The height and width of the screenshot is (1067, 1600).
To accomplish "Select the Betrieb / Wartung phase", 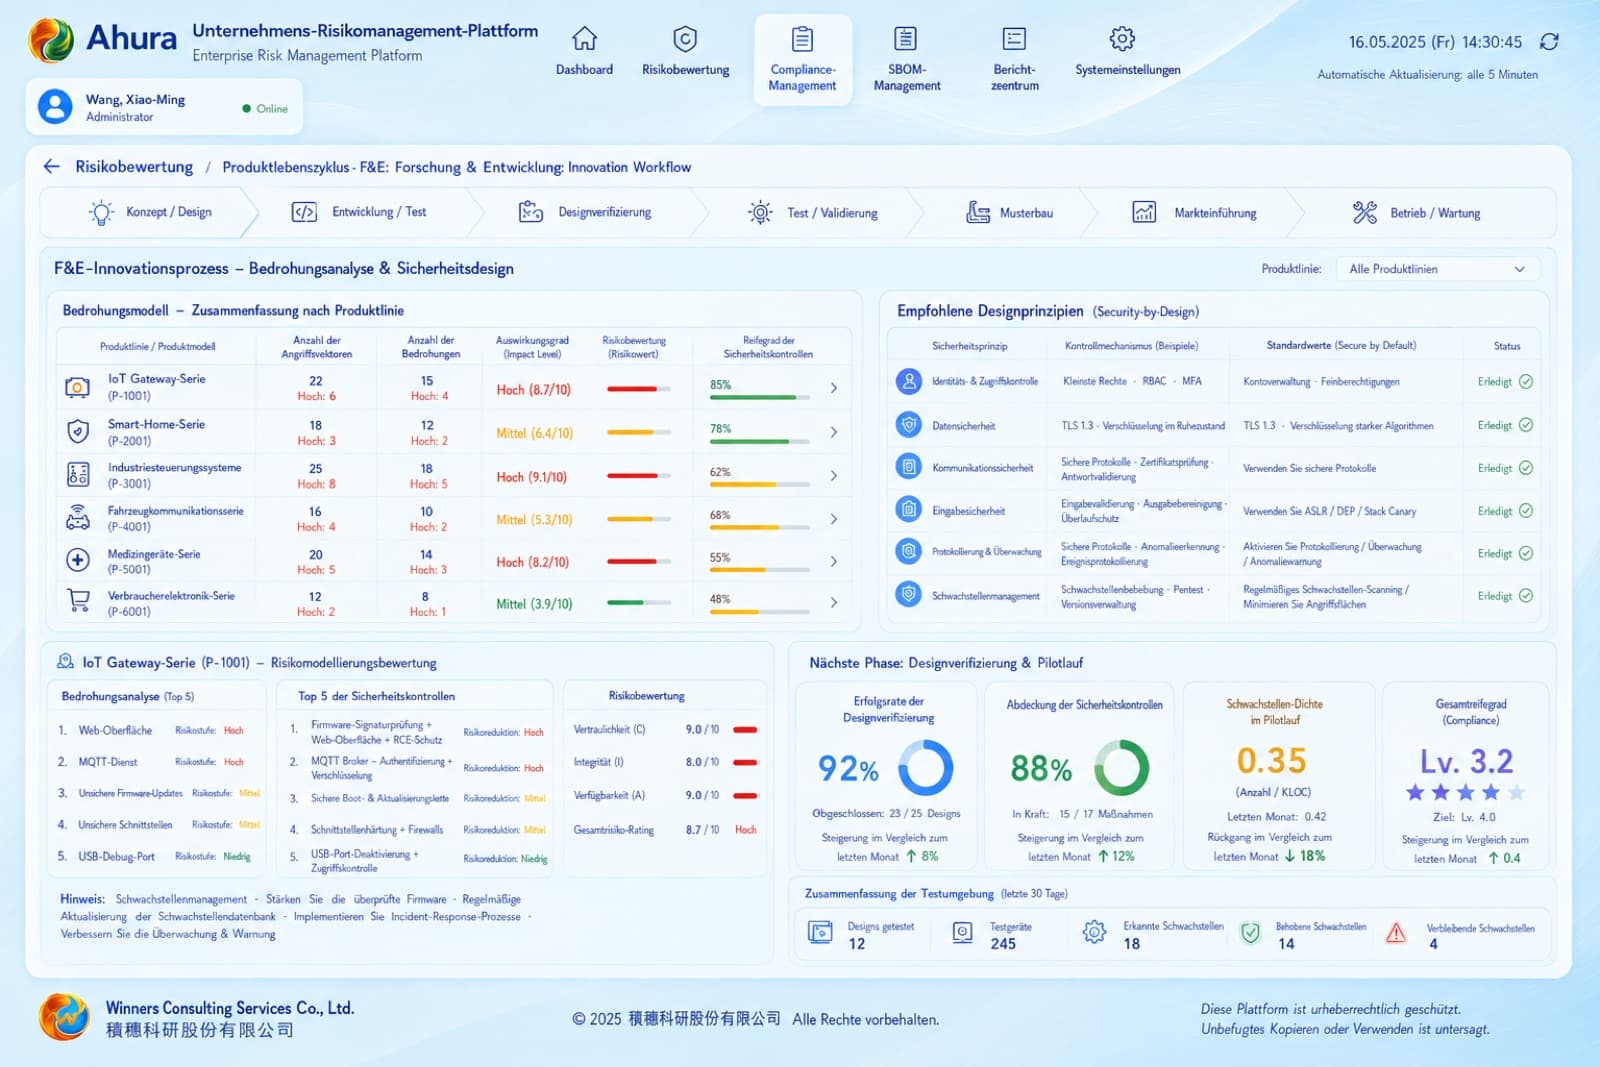I will click(x=1417, y=212).
